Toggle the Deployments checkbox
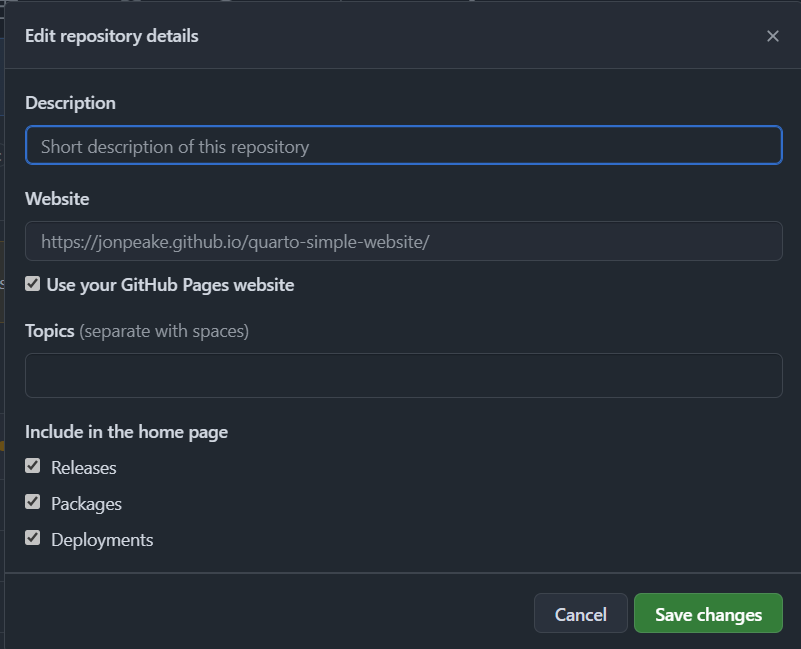 pos(33,538)
